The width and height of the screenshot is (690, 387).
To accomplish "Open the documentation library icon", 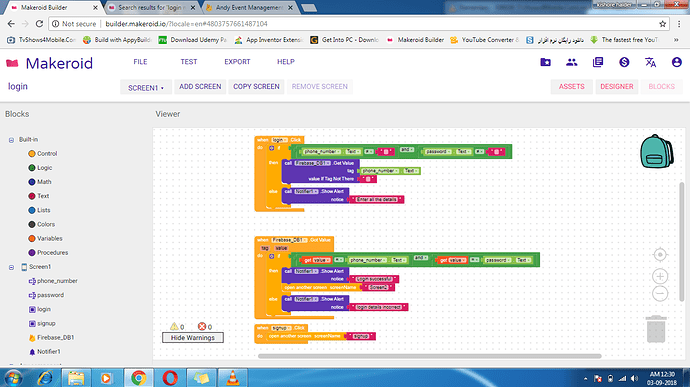I will (x=598, y=62).
